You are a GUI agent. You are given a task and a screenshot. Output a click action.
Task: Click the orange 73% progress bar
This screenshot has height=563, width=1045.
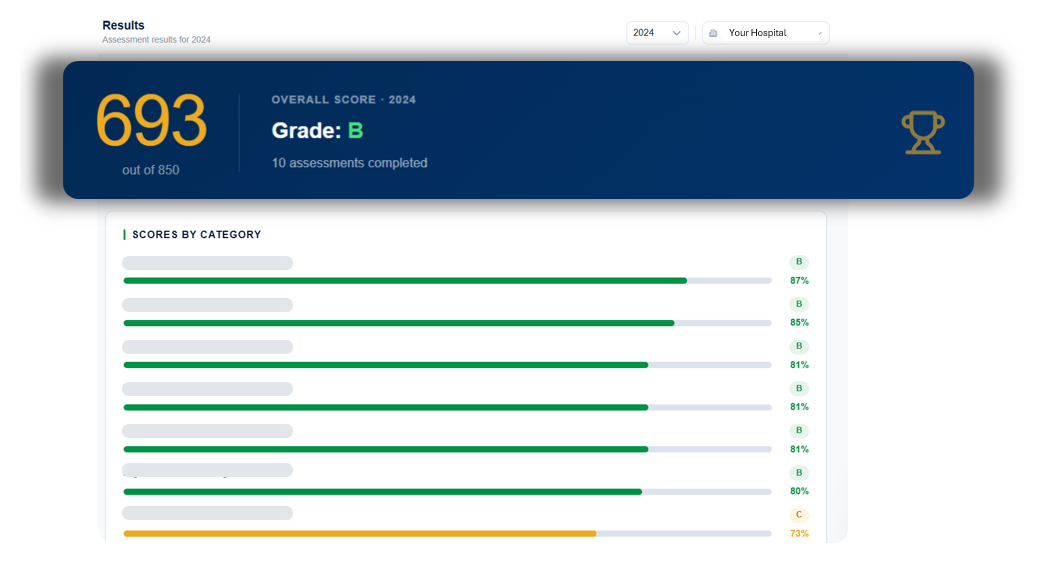coord(447,534)
